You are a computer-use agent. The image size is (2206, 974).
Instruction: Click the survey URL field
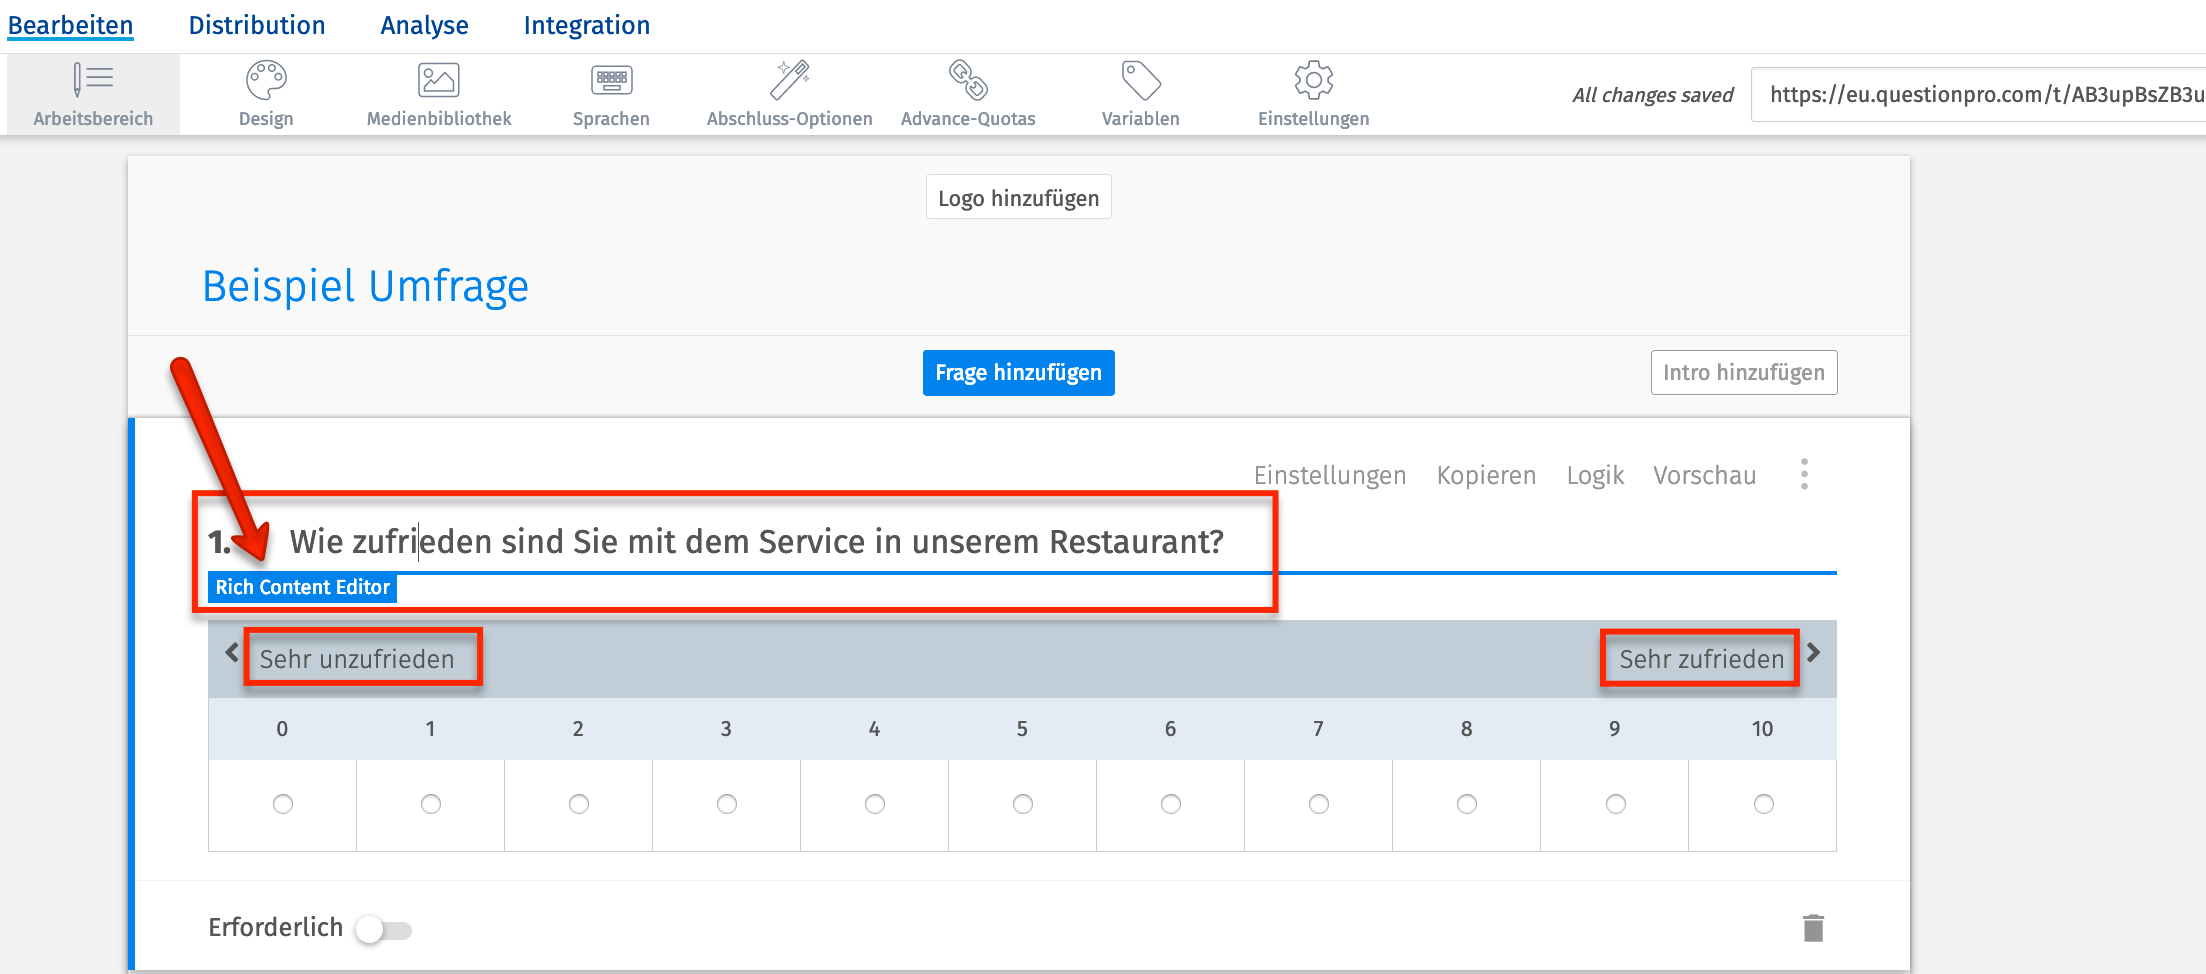click(1980, 95)
